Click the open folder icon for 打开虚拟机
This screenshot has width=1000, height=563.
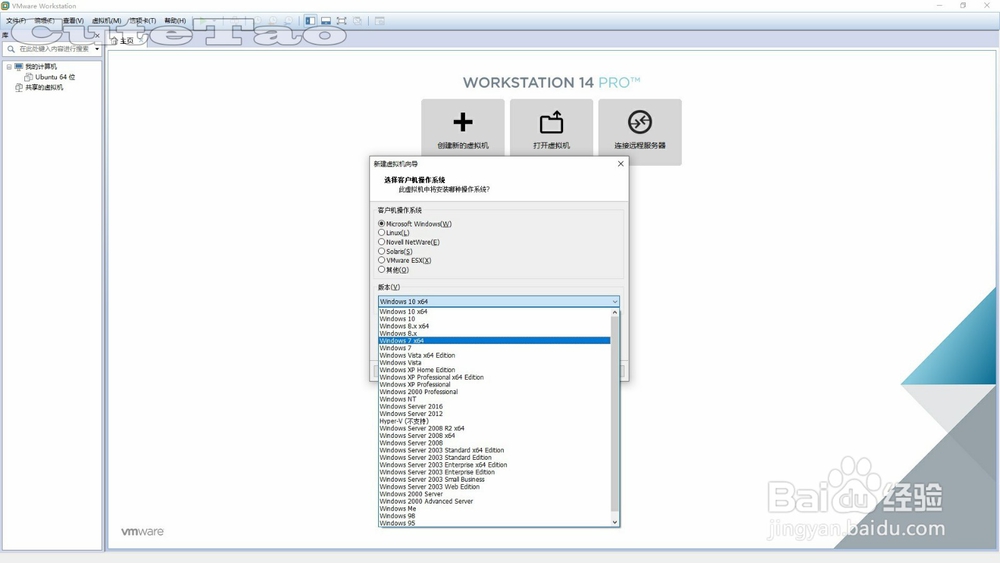tap(552, 122)
